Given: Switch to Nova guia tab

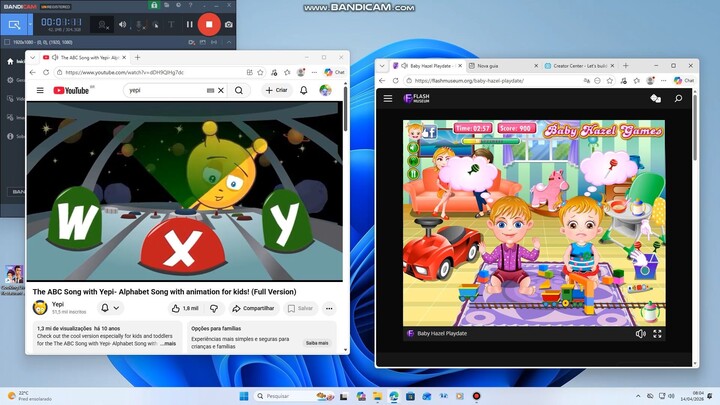Looking at the screenshot, I should tap(503, 66).
